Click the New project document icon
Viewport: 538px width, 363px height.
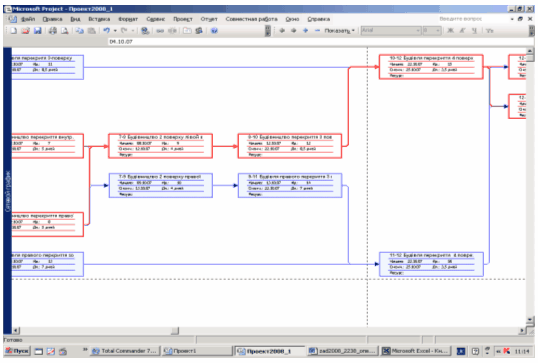[13, 31]
